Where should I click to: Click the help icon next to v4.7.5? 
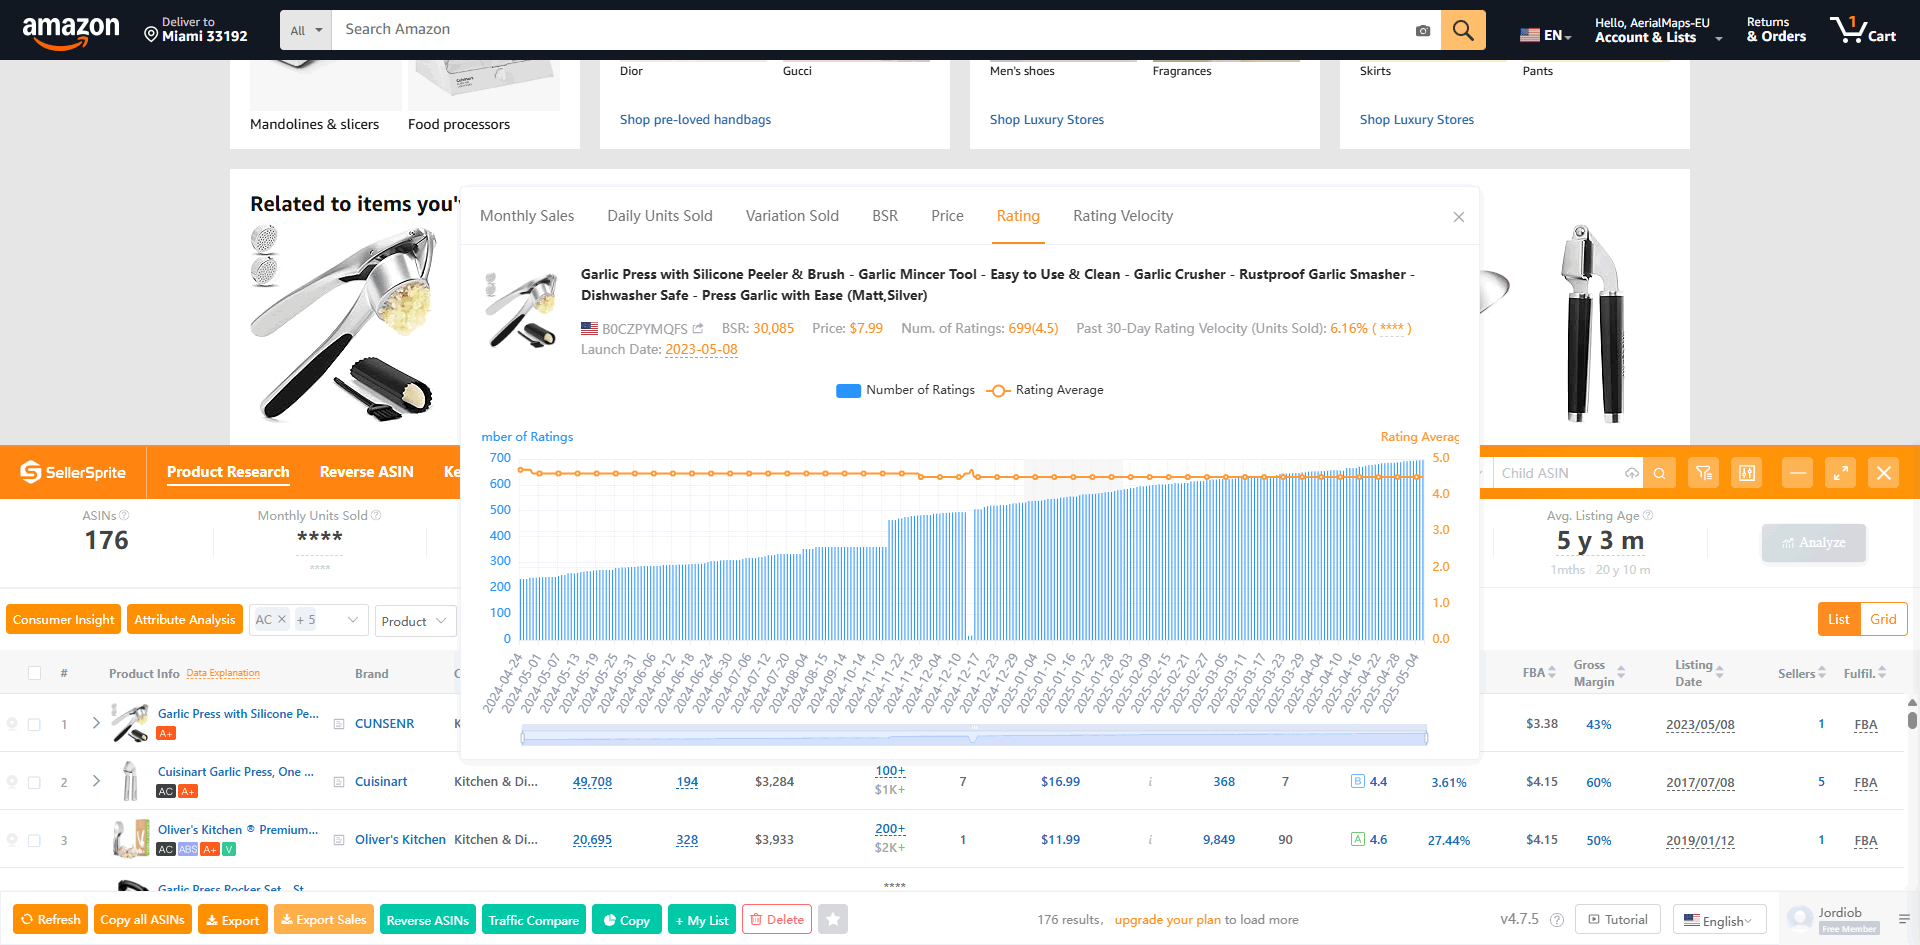[1557, 920]
